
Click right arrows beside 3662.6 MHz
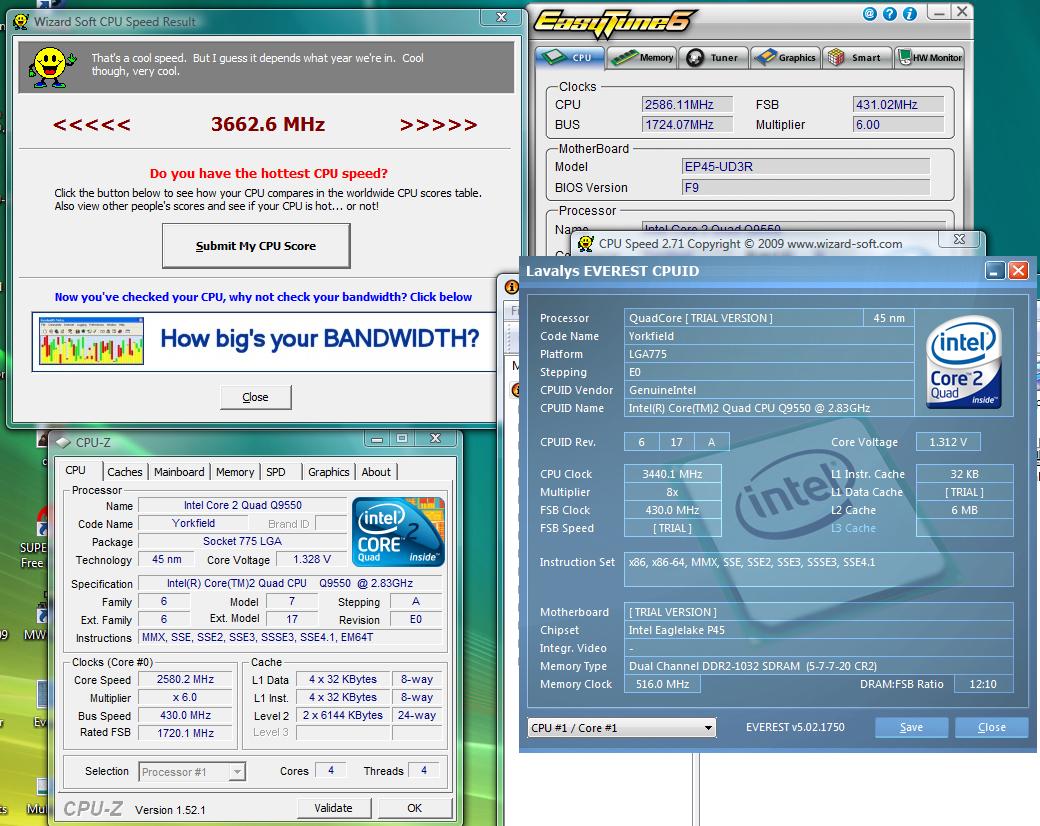(438, 125)
